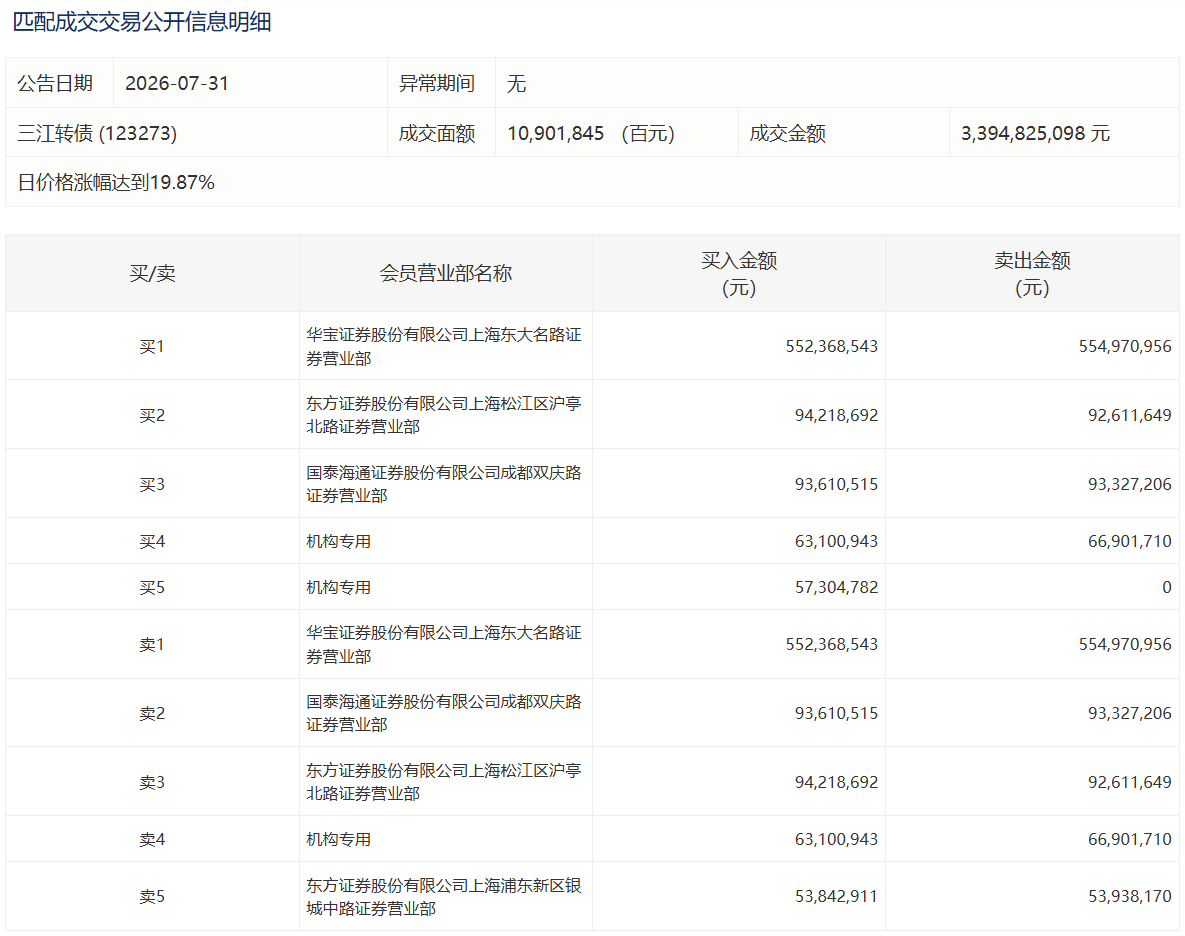Select the 异常期间 label
1185x936 pixels.
tap(437, 83)
